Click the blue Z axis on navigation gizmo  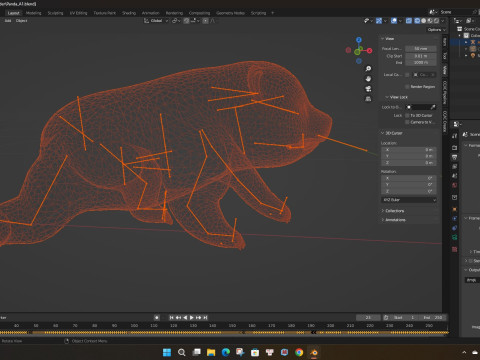[359, 40]
